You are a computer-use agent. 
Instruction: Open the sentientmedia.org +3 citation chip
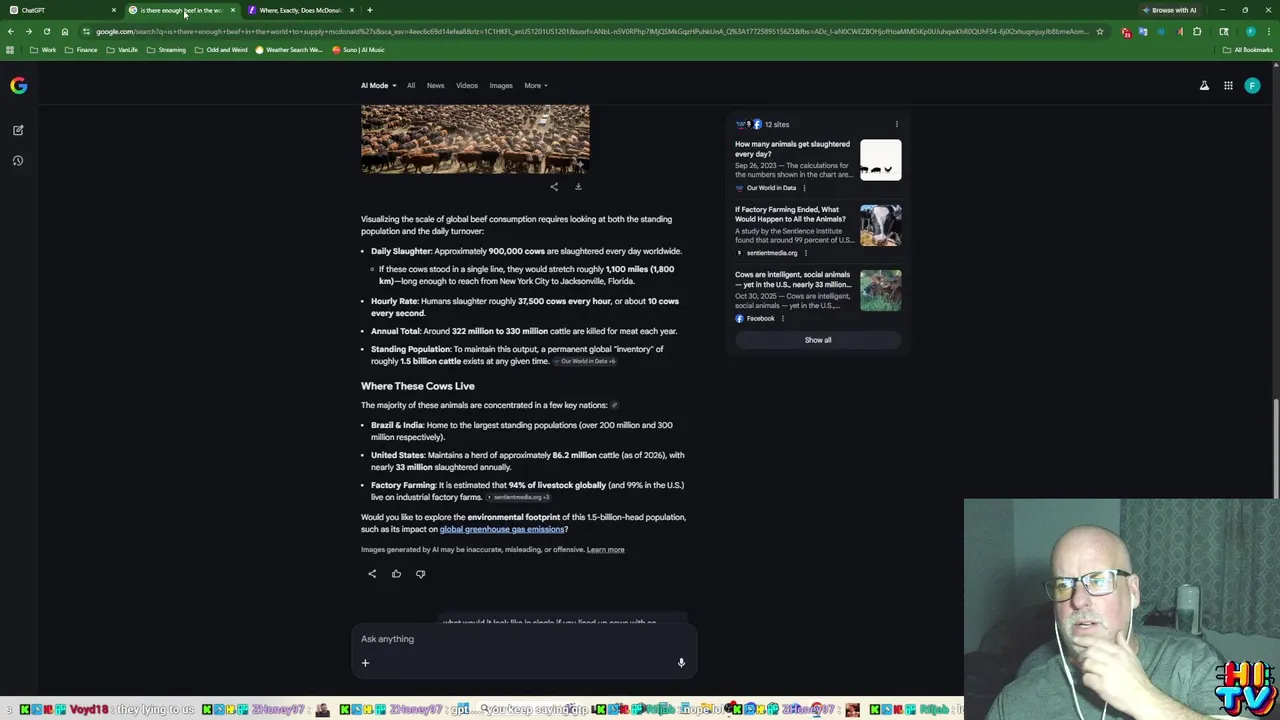[x=518, y=497]
